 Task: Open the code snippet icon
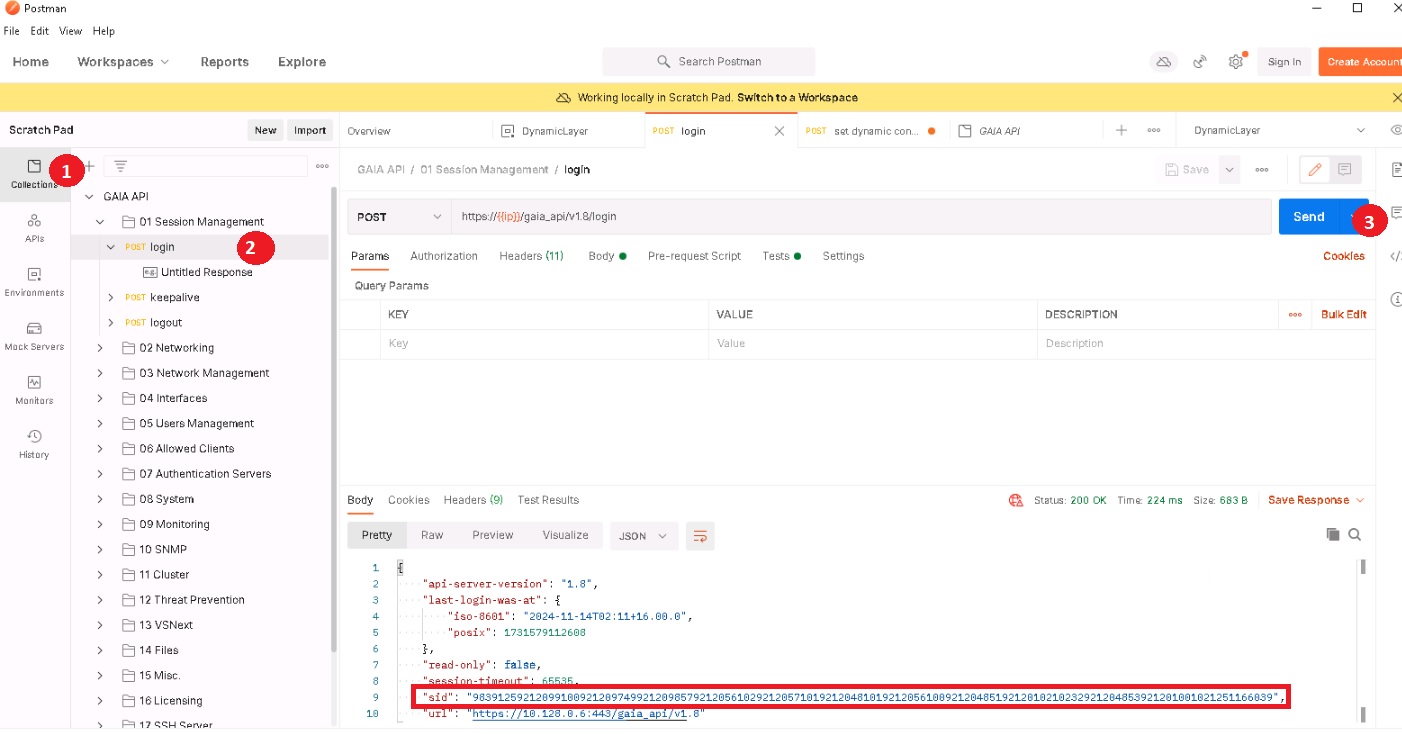point(1396,256)
